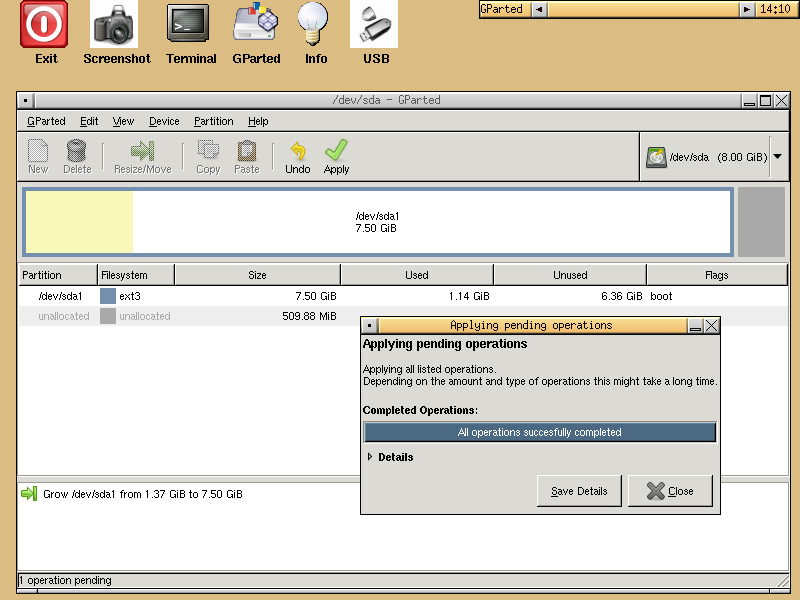
Task: Click the 7.50 GiB size cell
Action: [x=315, y=296]
